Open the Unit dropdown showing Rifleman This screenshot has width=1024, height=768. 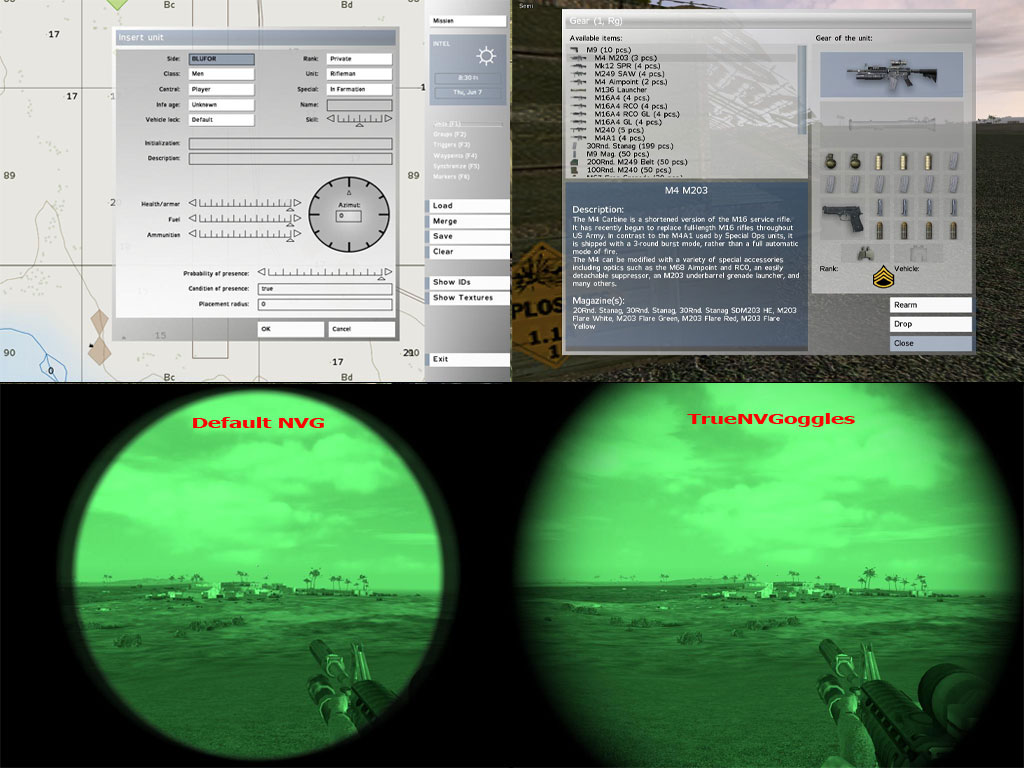[359, 74]
